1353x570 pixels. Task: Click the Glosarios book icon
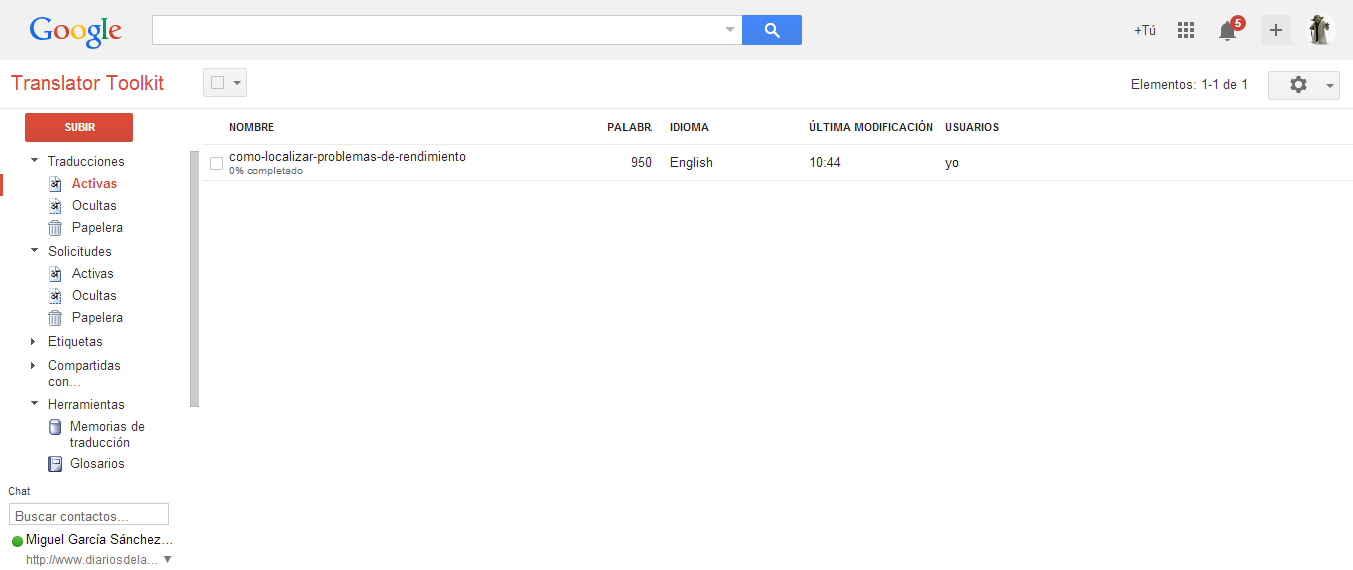tap(56, 464)
